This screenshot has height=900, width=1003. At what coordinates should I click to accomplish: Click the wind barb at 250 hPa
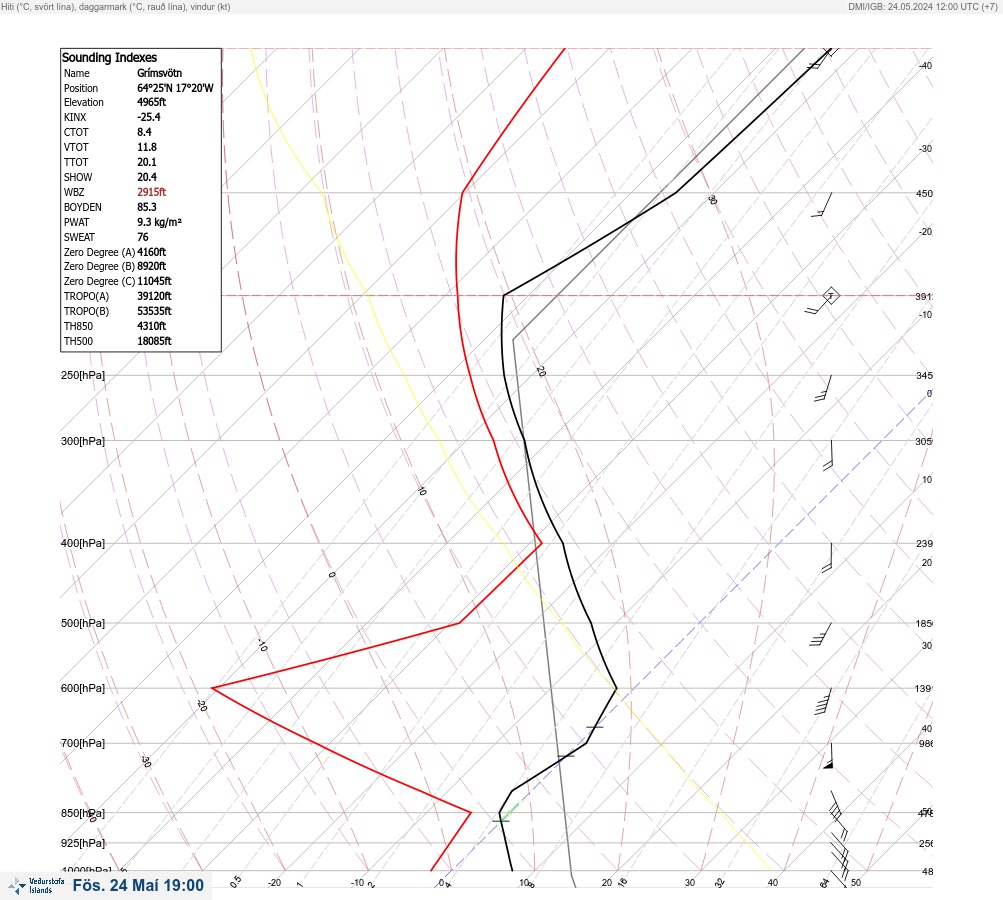pos(823,388)
